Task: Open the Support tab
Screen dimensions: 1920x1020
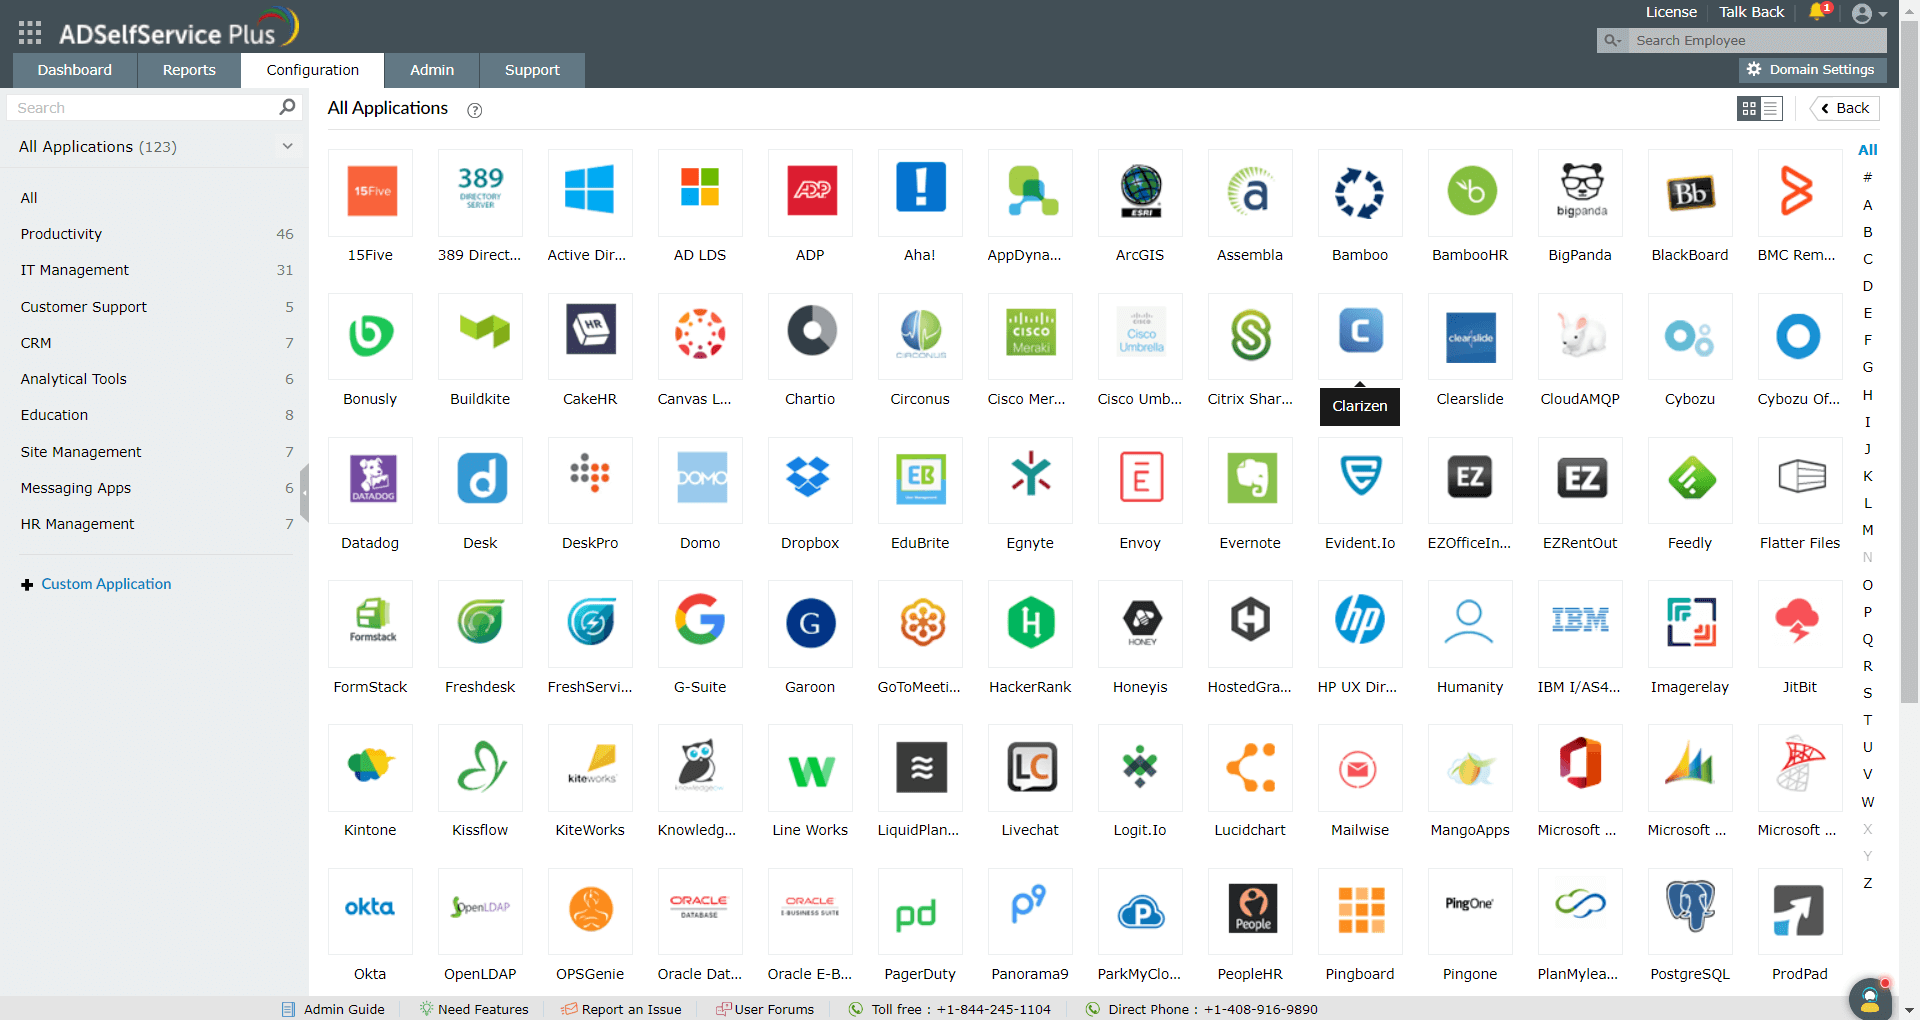Action: (x=532, y=70)
